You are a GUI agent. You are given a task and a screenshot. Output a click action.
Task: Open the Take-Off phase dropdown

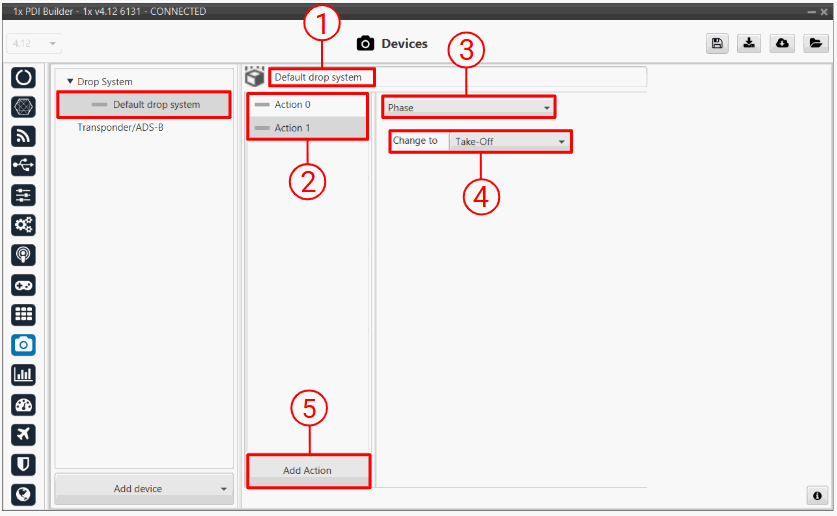pos(509,141)
